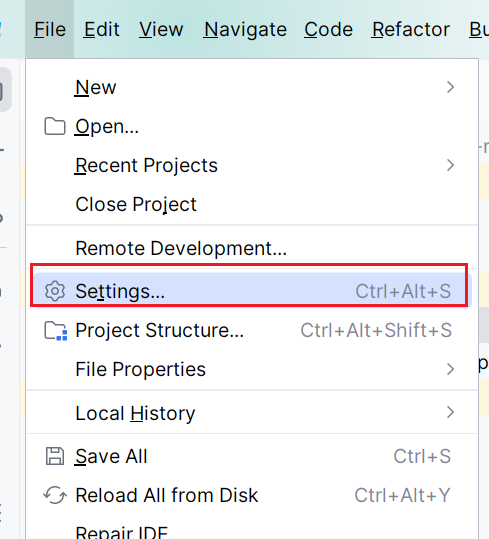The image size is (489, 539).
Task: Click the folder icon beside Open
Action: click(55, 126)
